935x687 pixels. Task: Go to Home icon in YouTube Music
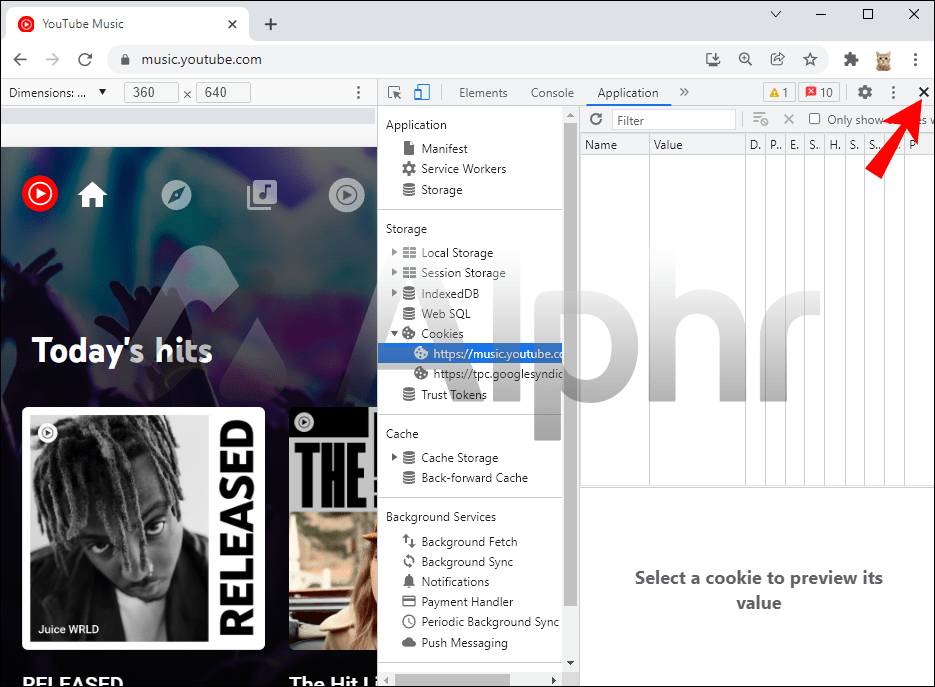92,194
